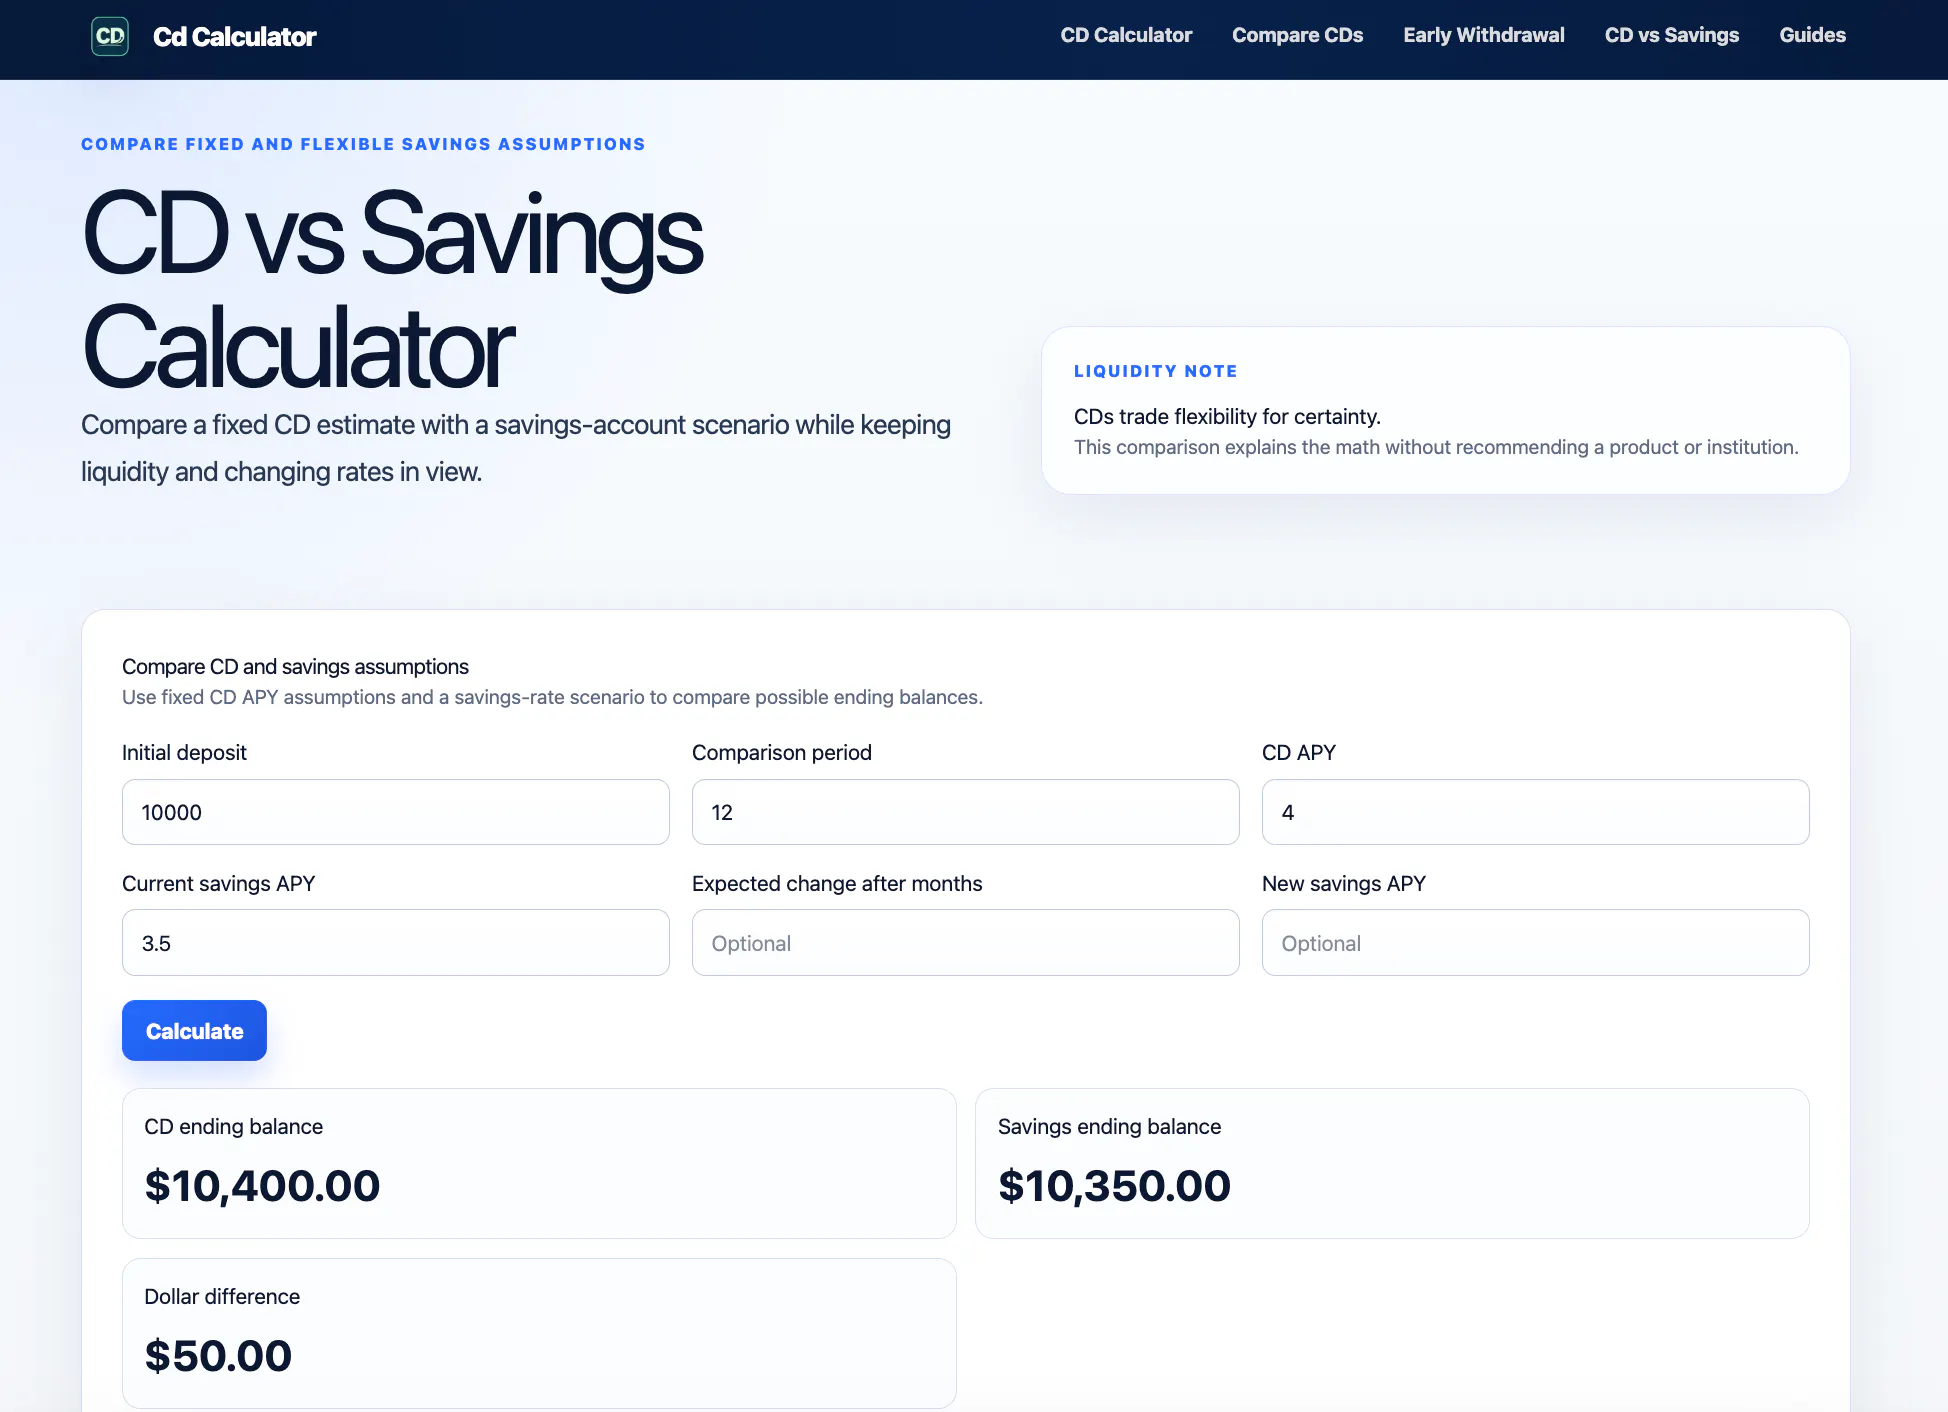
Task: Click 'Compare fixed and flexible savings assumptions' tagline
Action: pyautogui.click(x=363, y=144)
